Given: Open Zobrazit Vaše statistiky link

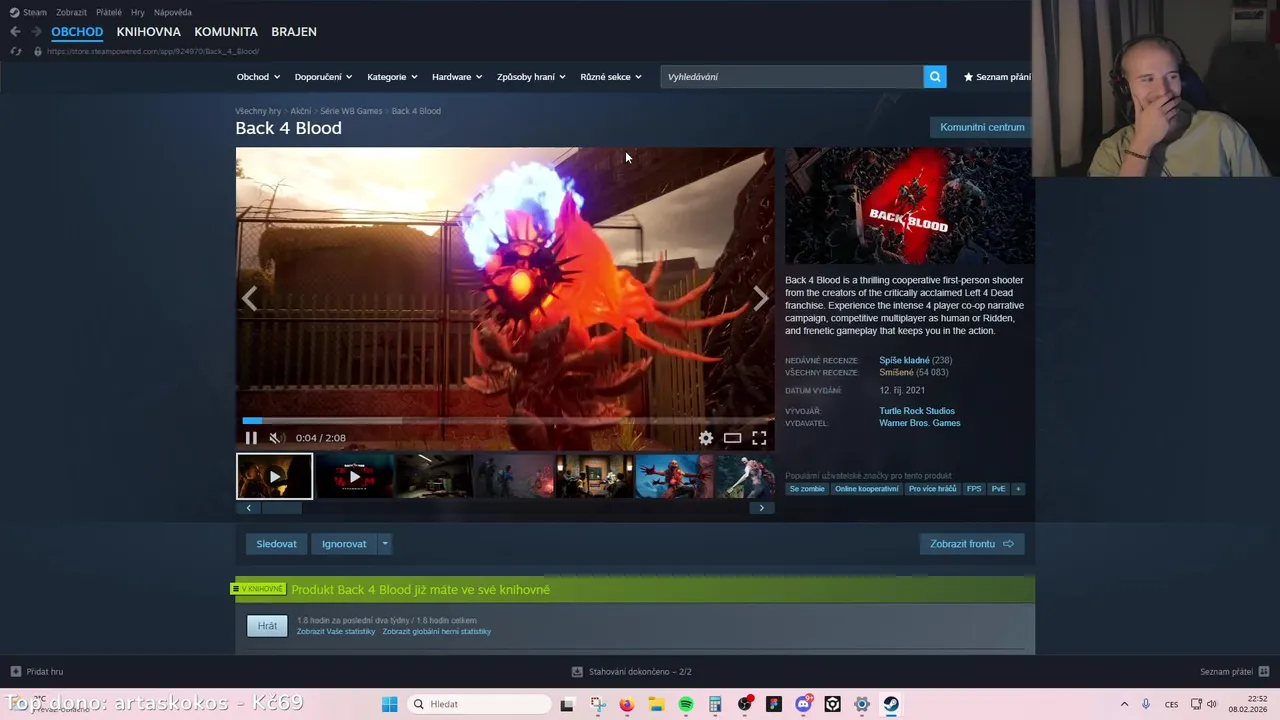Looking at the screenshot, I should tap(336, 632).
